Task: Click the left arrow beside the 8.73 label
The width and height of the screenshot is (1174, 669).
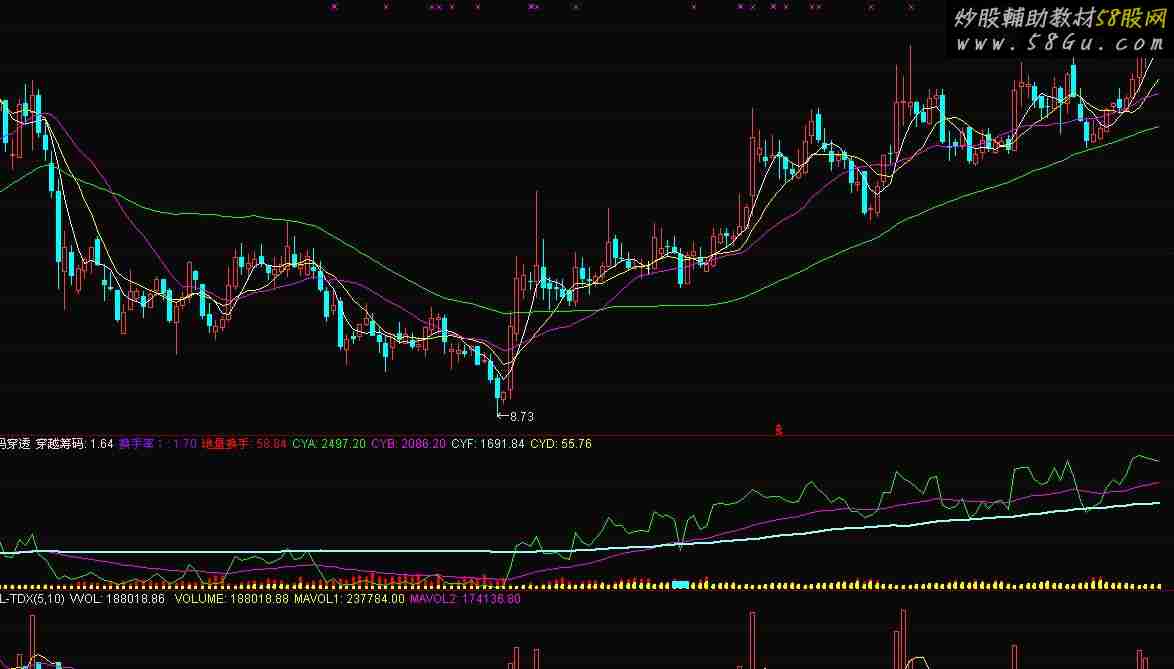Action: (502, 416)
